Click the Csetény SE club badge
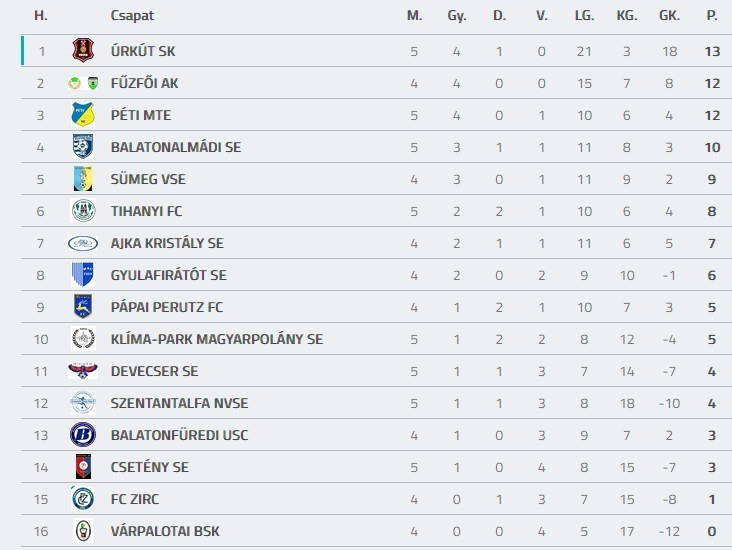This screenshot has width=732, height=550. 82,467
